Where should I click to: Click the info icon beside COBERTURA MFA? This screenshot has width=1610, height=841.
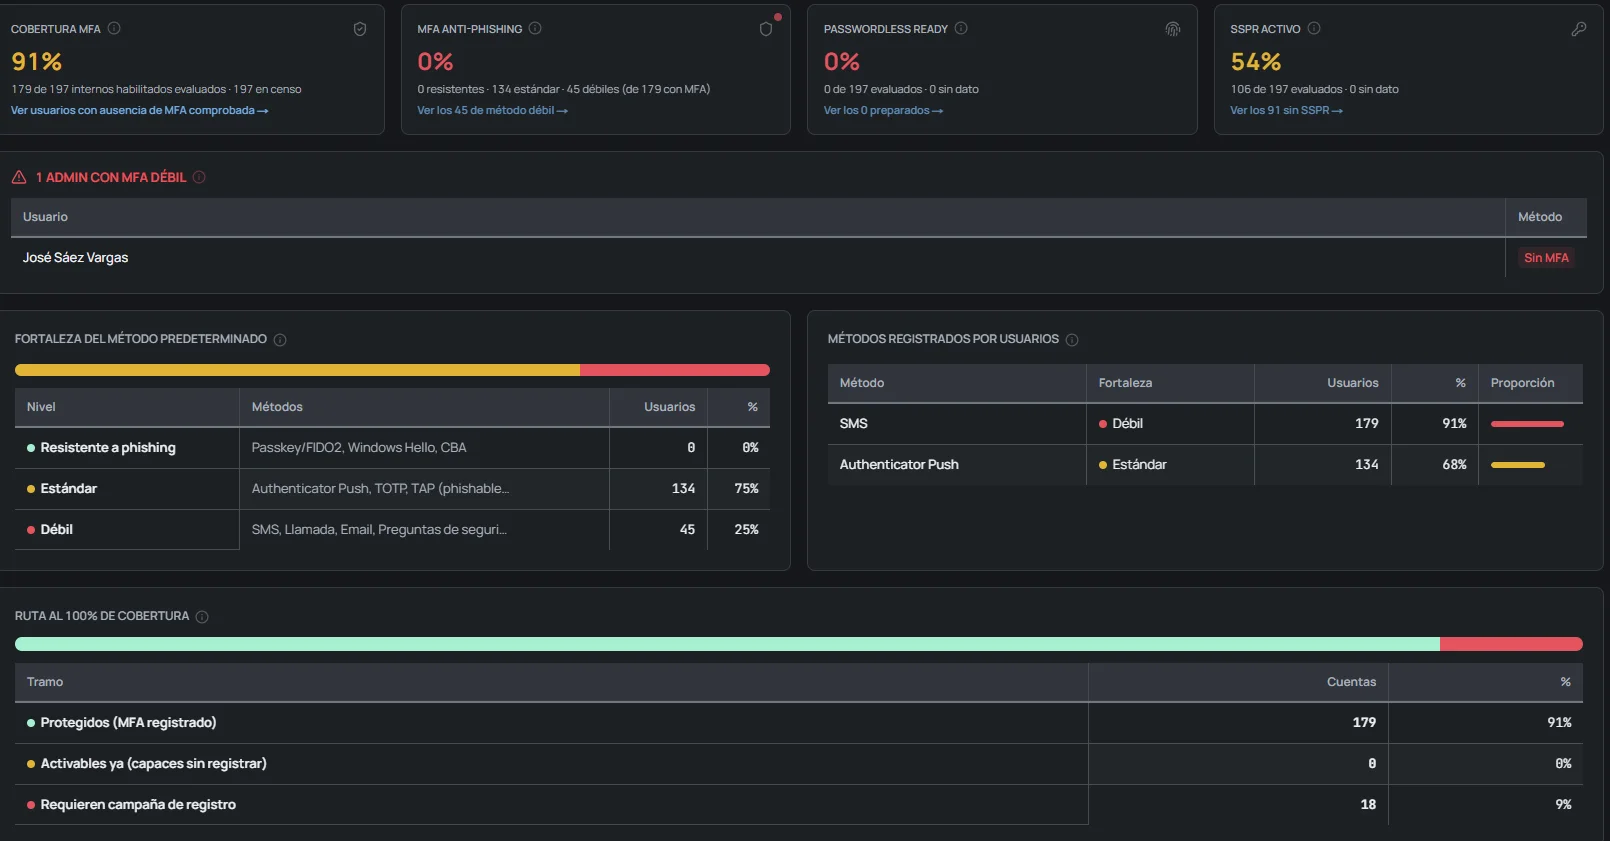pos(114,29)
